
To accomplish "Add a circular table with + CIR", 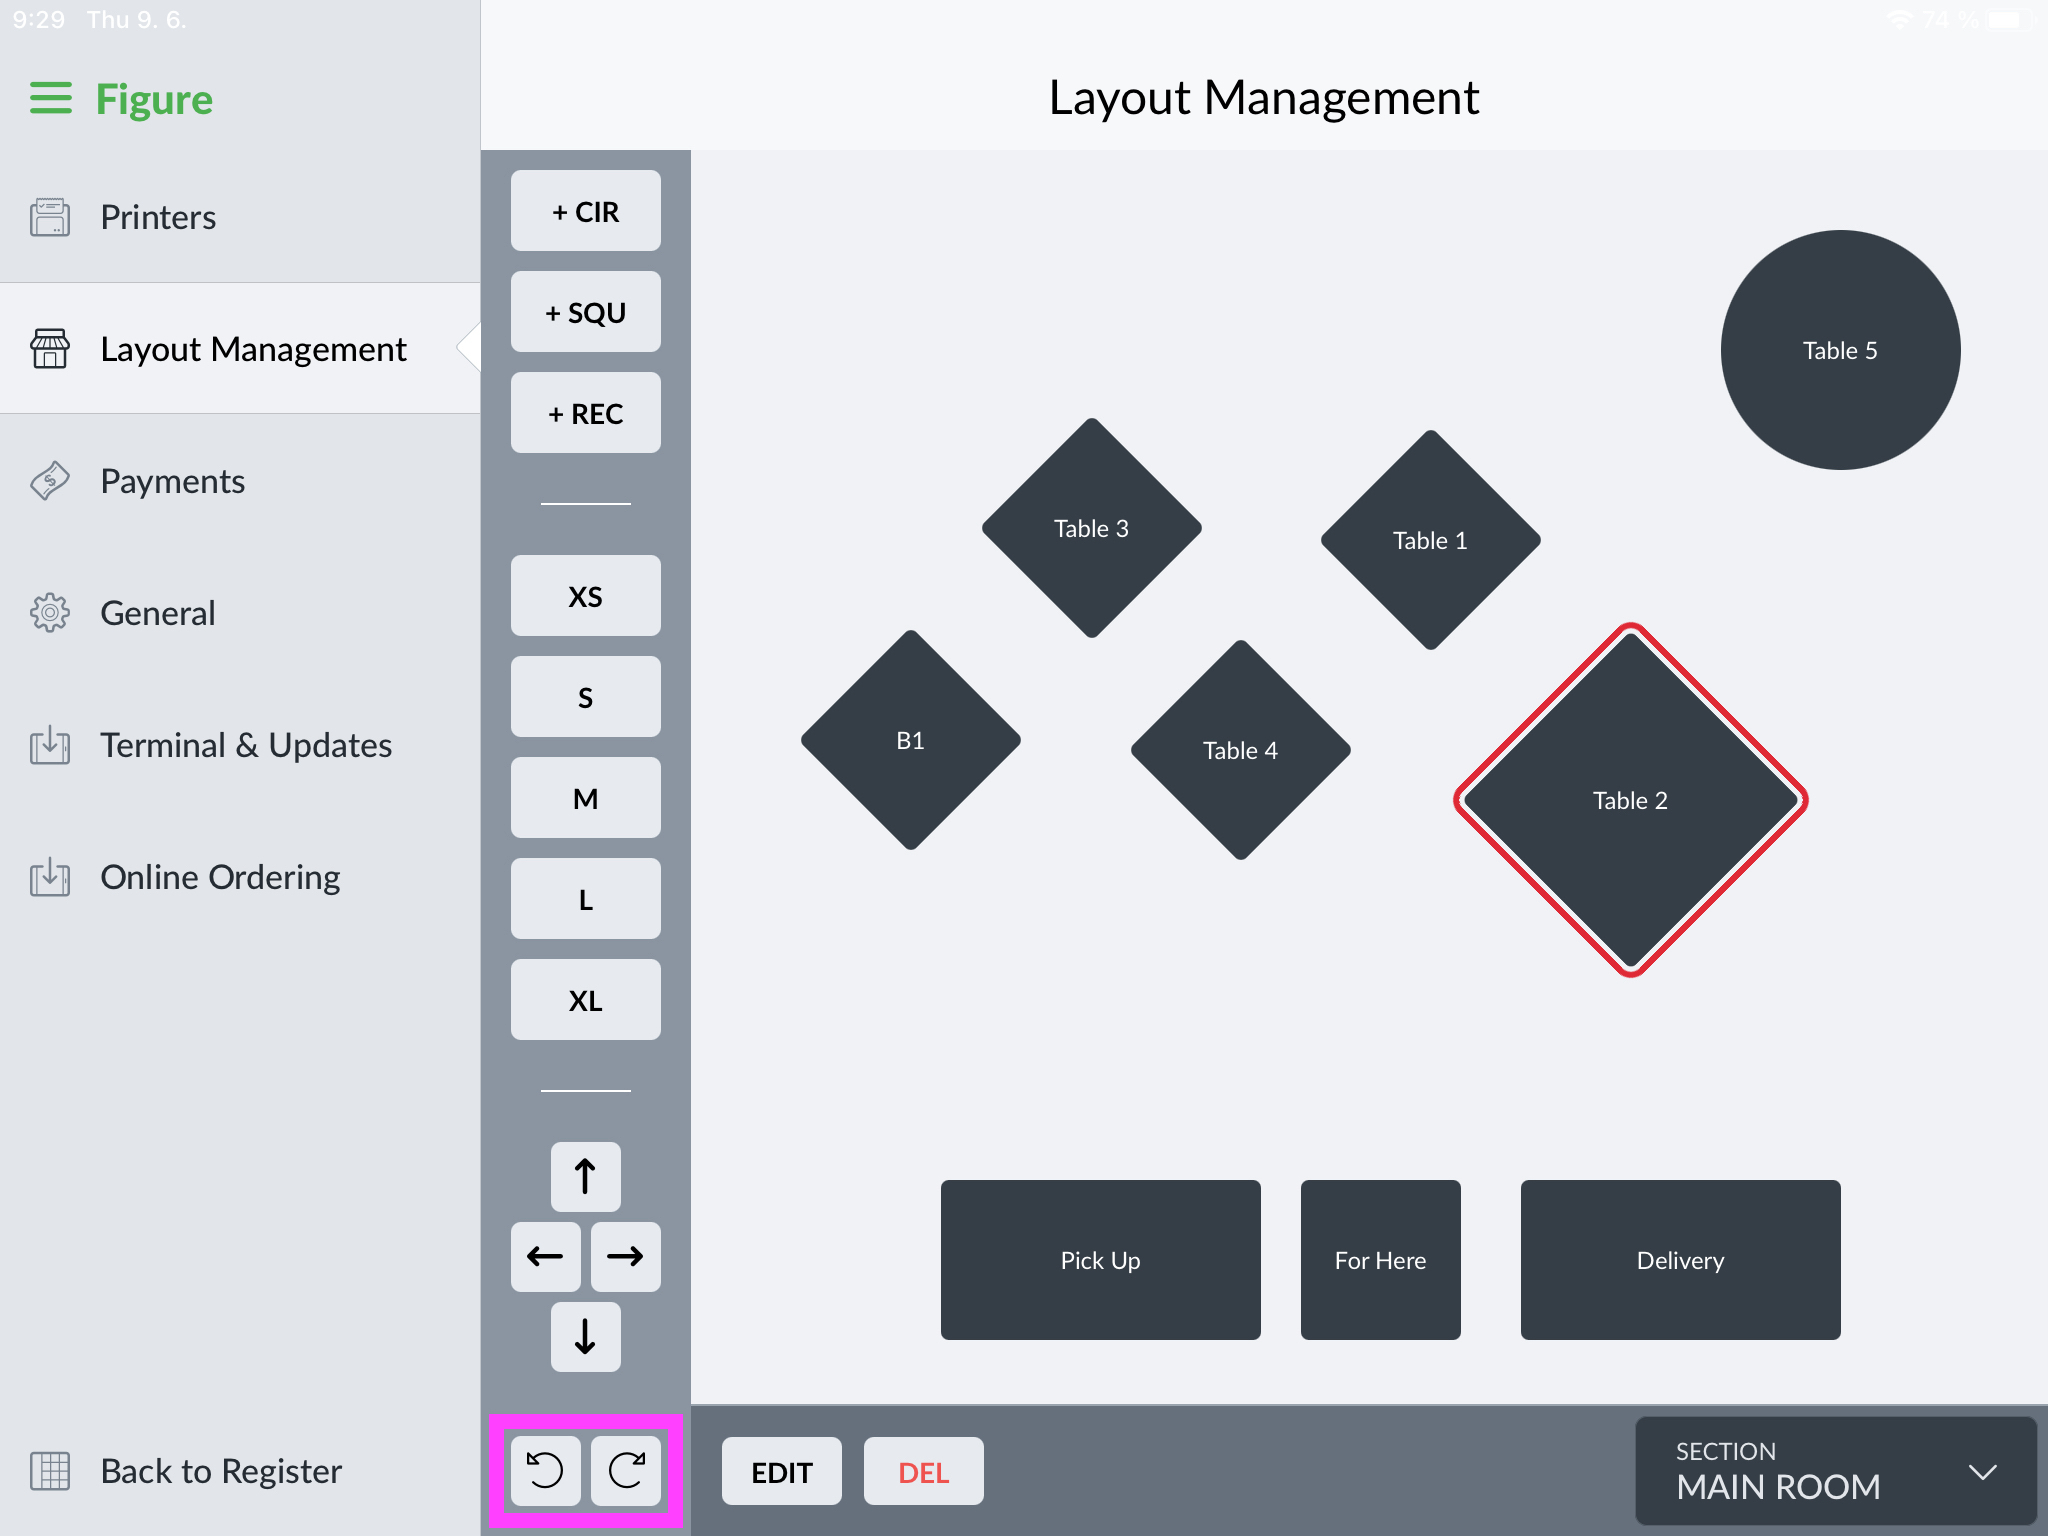I will point(585,211).
